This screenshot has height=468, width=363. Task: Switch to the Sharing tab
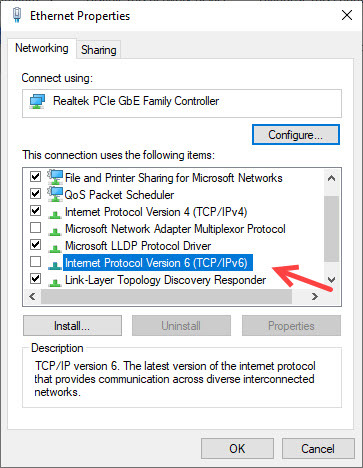pyautogui.click(x=99, y=50)
